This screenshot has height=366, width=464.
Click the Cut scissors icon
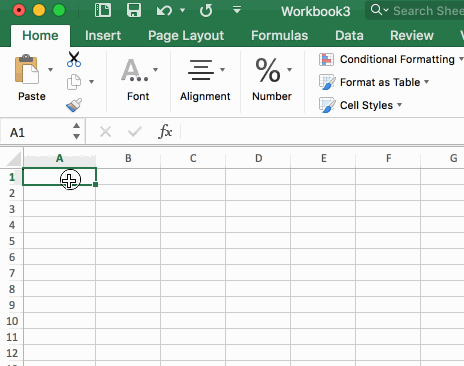tap(74, 59)
